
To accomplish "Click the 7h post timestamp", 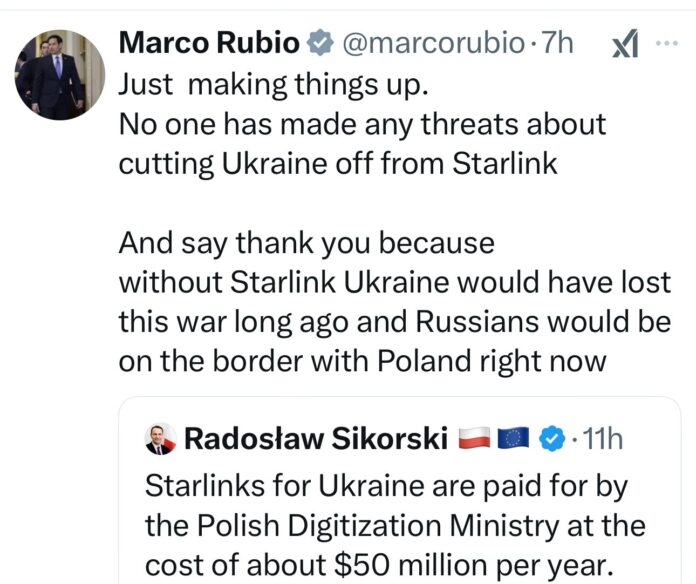I will tap(558, 43).
